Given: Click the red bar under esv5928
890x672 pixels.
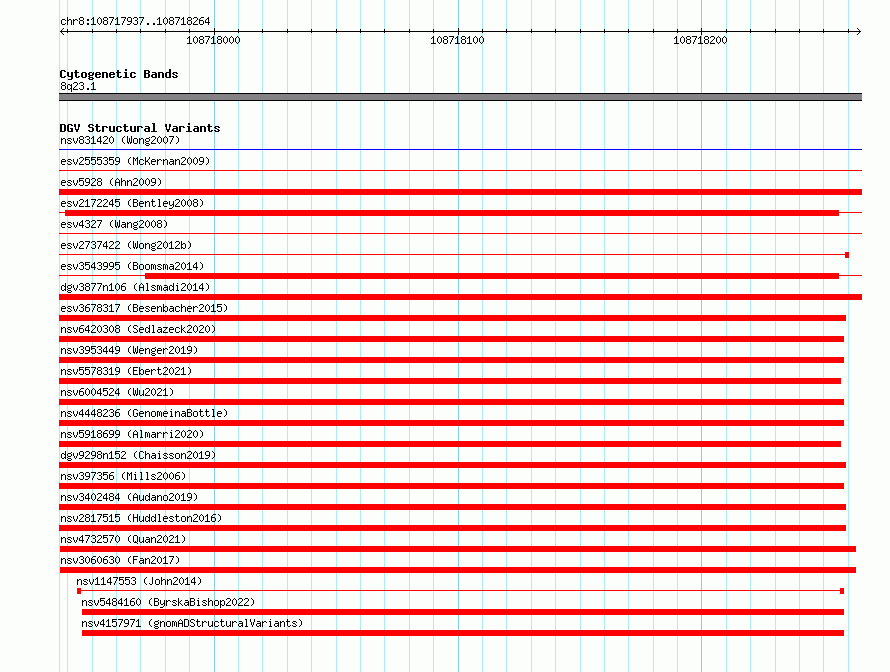Looking at the screenshot, I should point(460,192).
